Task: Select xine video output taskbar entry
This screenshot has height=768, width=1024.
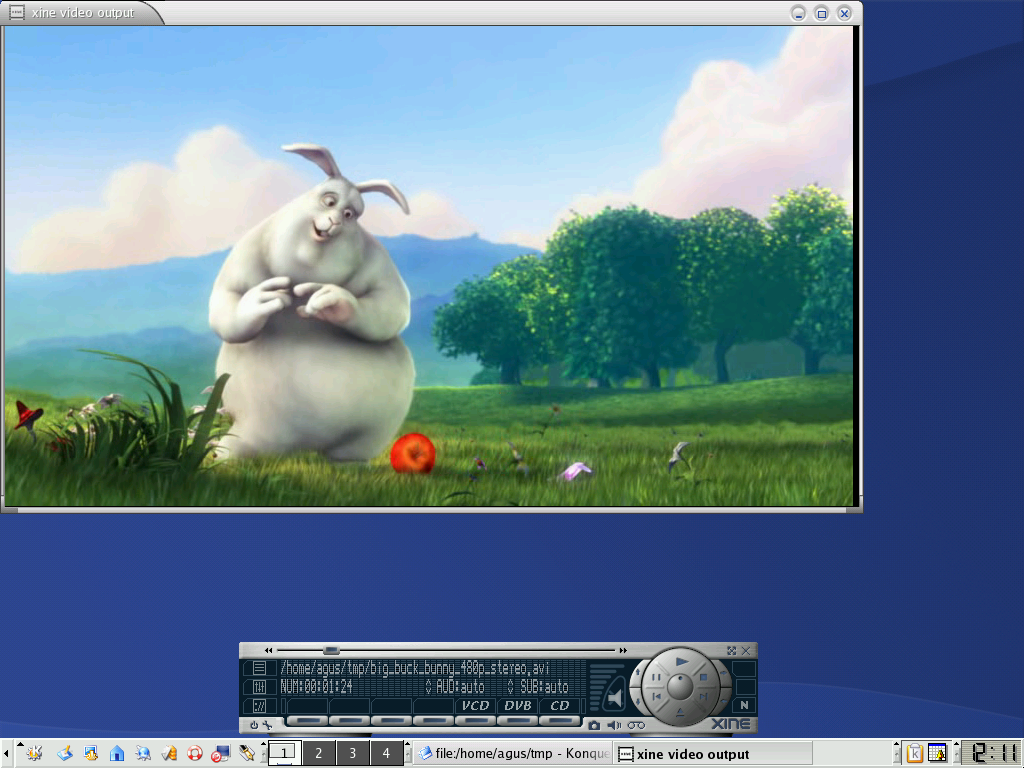Action: click(x=713, y=754)
